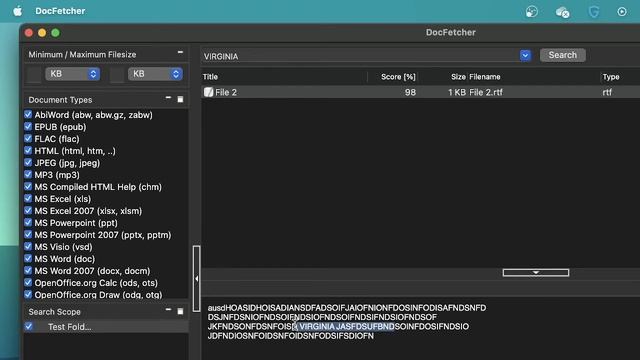Image resolution: width=640 pixels, height=360 pixels.
Task: Click the 1 KB size cell
Action: pyautogui.click(x=457, y=92)
